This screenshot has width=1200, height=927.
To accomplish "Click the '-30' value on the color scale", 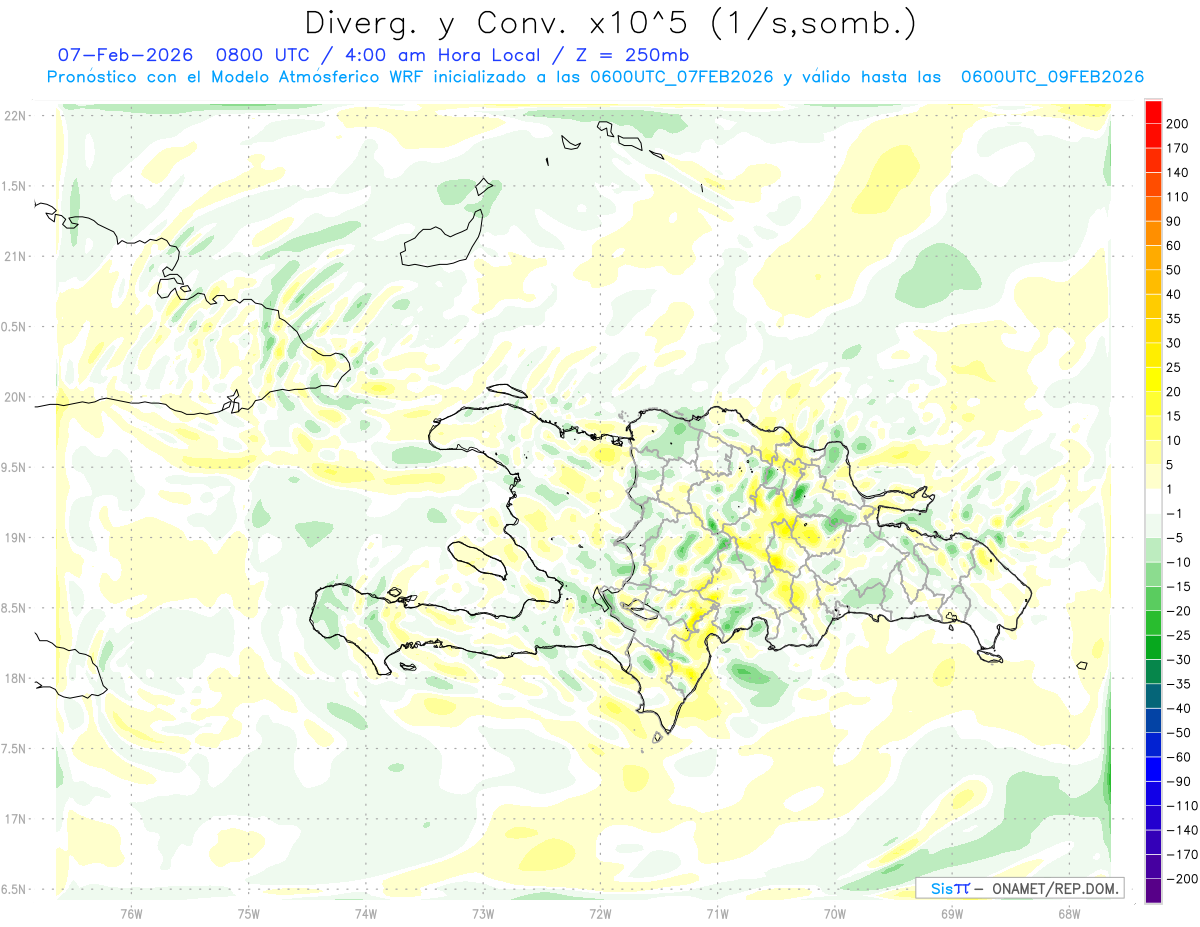I will point(1181,660).
